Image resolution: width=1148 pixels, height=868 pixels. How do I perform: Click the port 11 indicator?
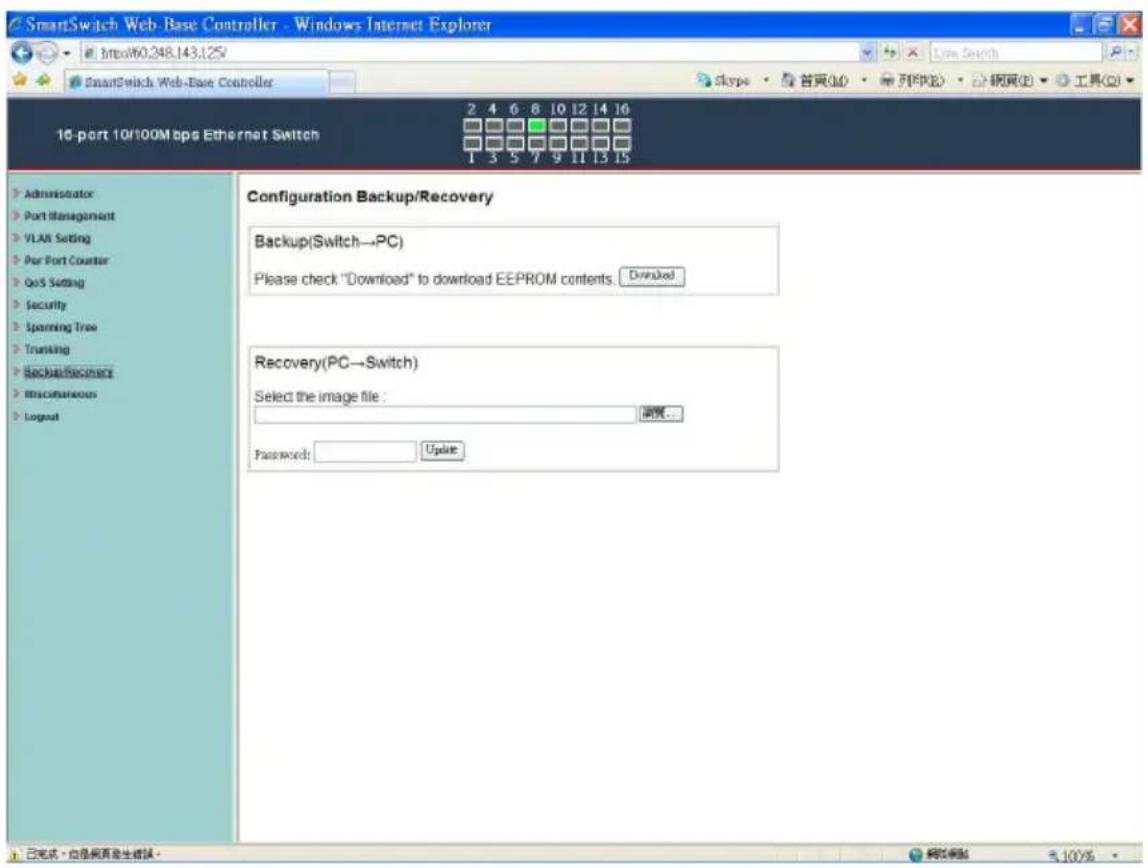coord(579,143)
